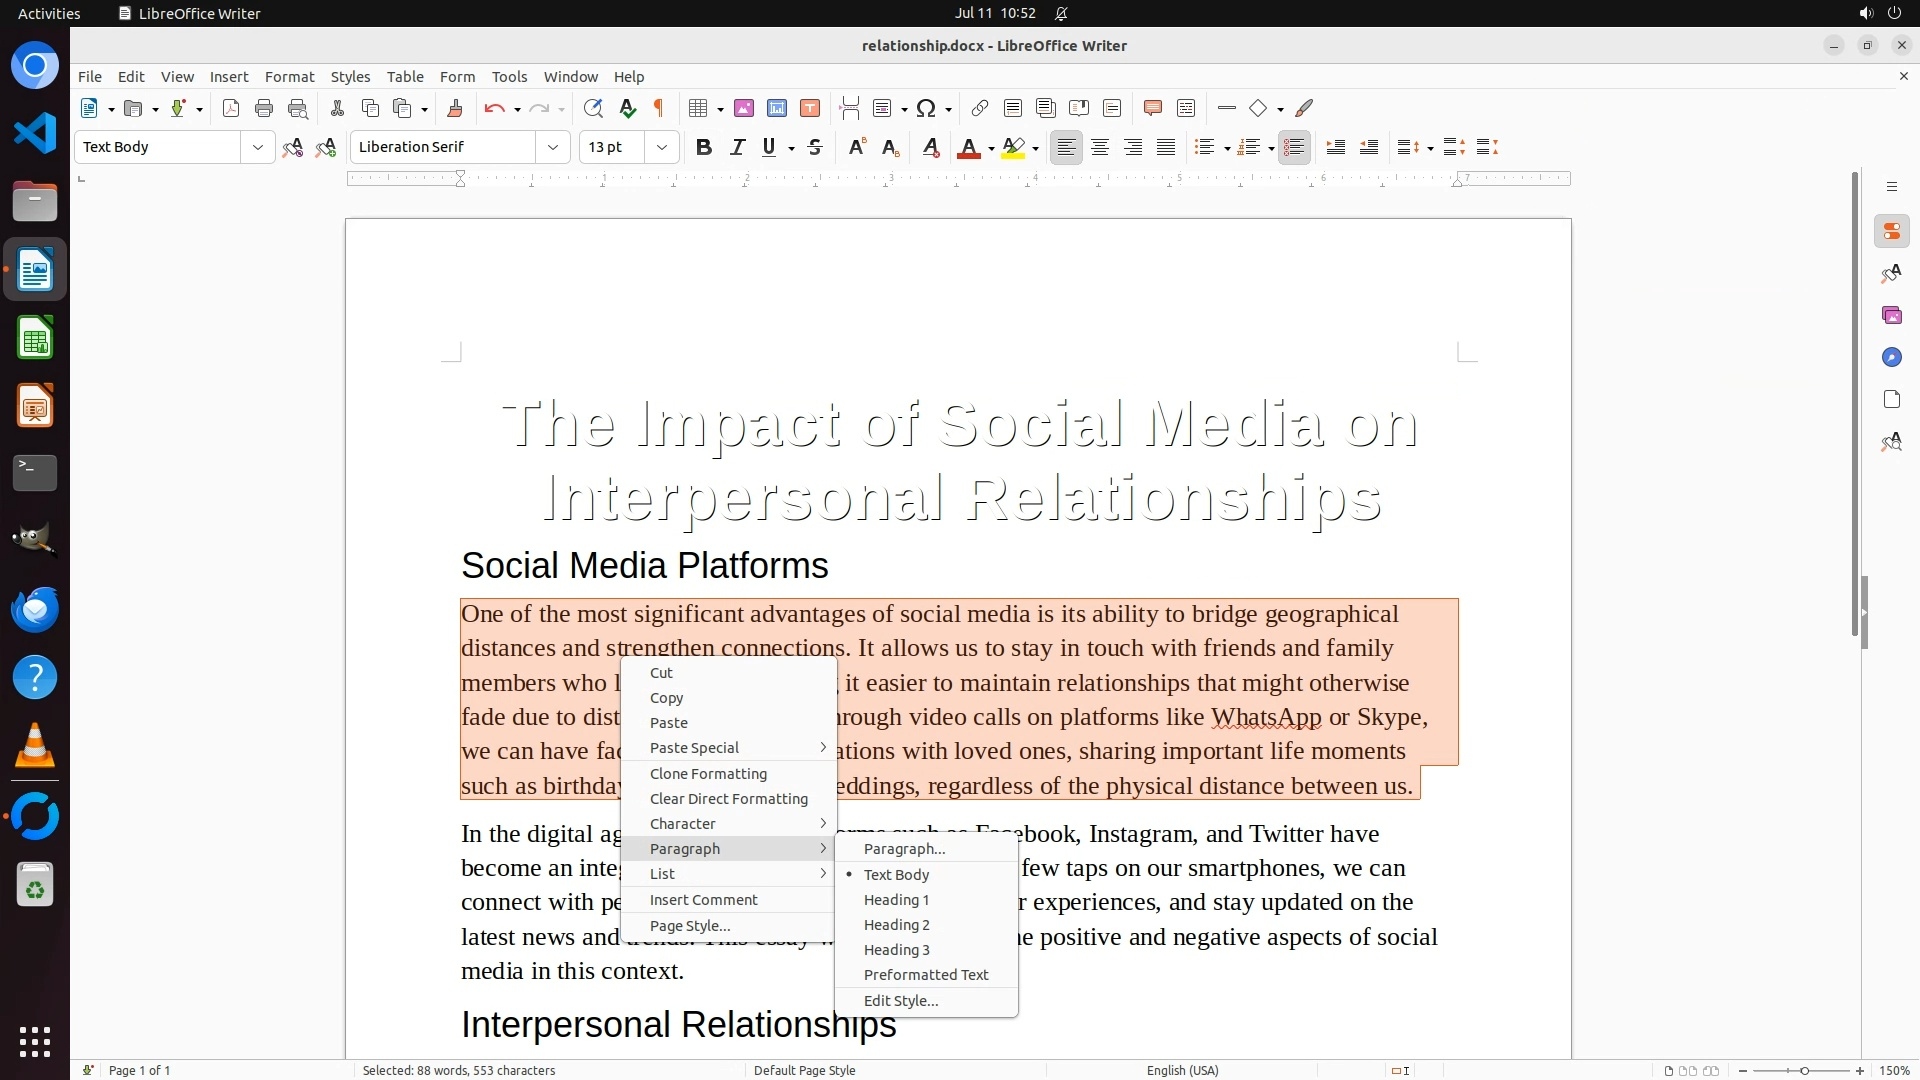Open sidebar Navigator panel icon
This screenshot has height=1080, width=1920.
coord(1891,357)
